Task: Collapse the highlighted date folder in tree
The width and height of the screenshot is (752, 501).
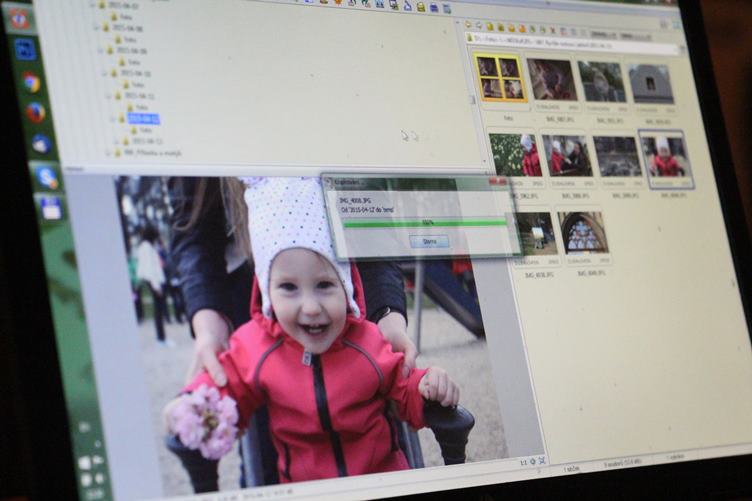Action: point(113,118)
